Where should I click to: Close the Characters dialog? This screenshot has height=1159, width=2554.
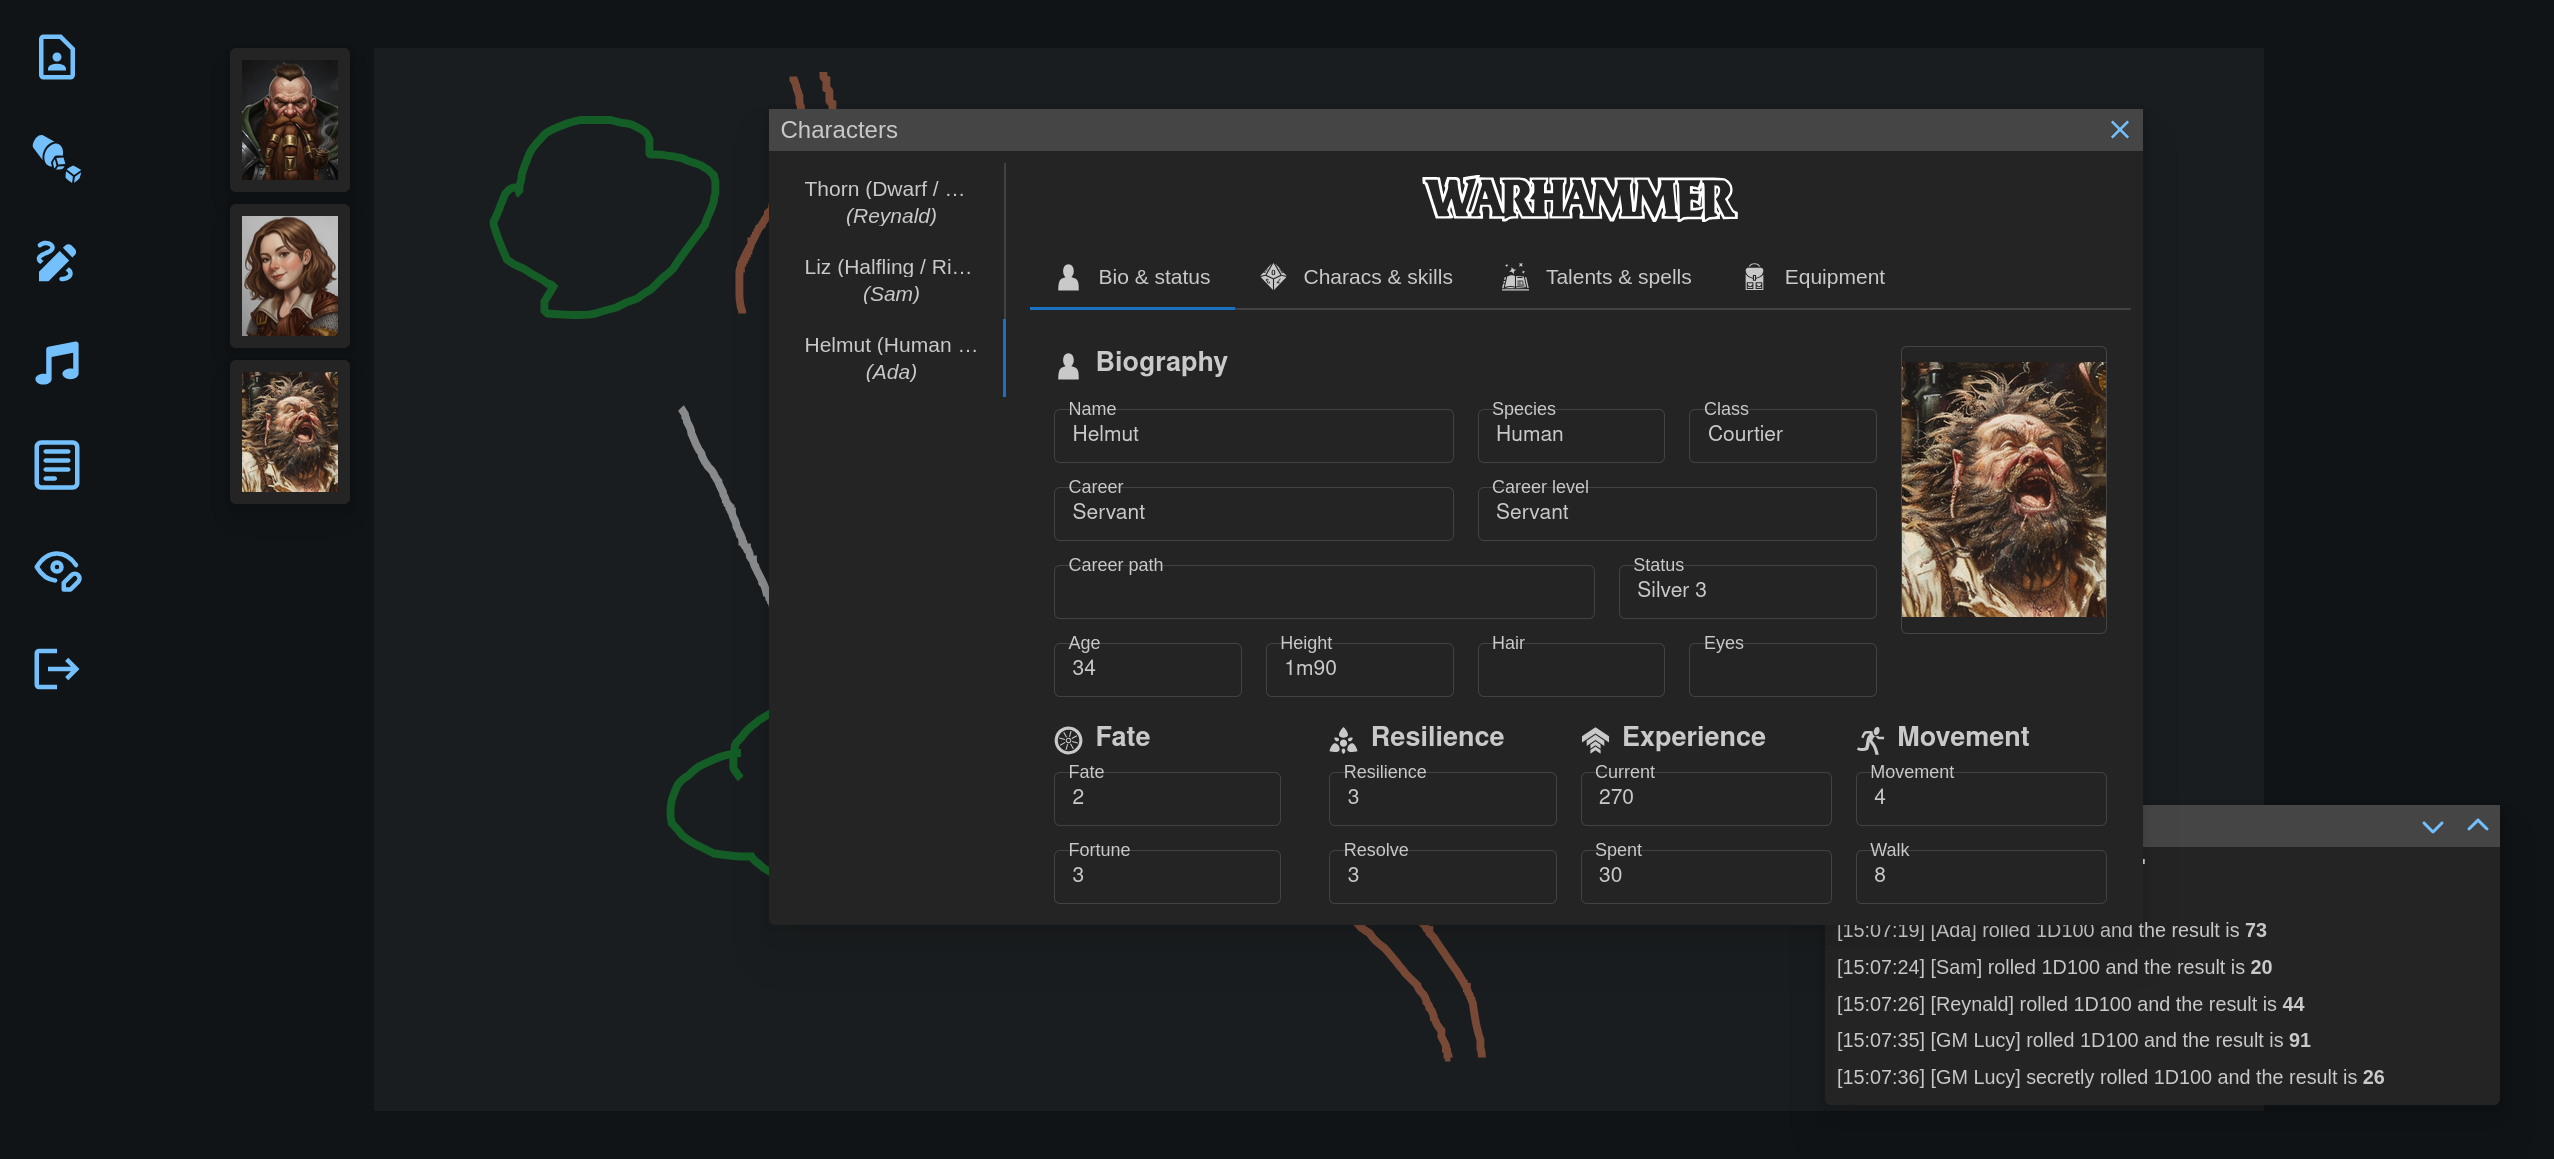(2119, 130)
